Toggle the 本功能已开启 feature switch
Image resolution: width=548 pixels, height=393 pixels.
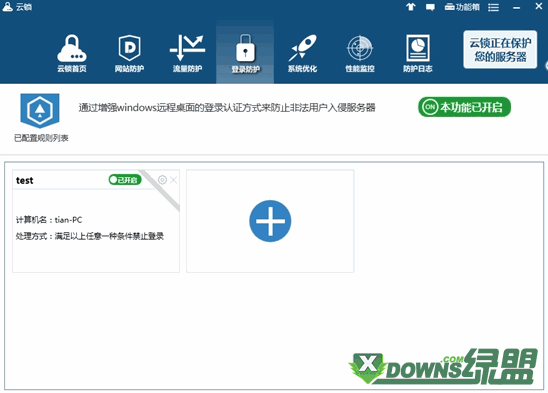tap(464, 107)
